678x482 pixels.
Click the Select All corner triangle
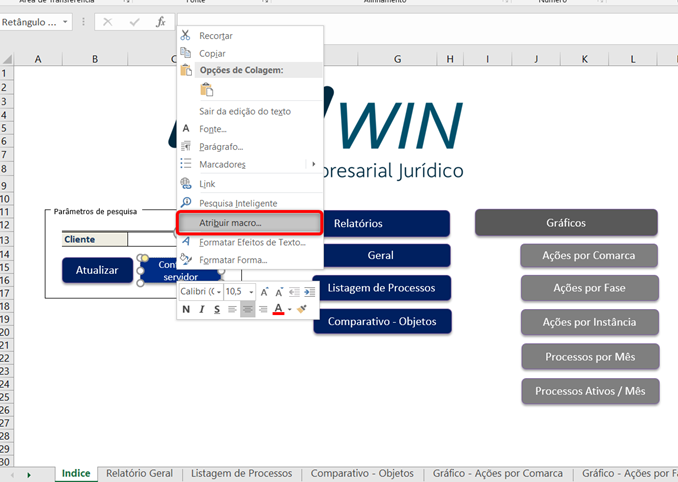point(7,59)
